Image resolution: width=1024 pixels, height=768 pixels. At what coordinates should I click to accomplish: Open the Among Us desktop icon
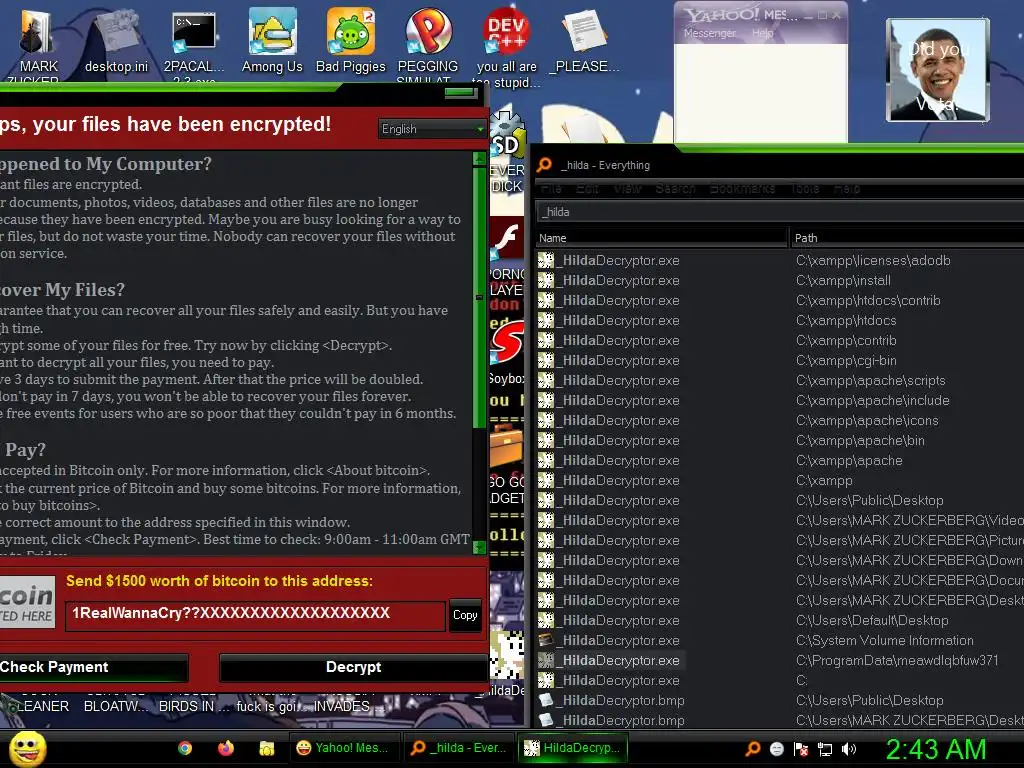coord(272,41)
